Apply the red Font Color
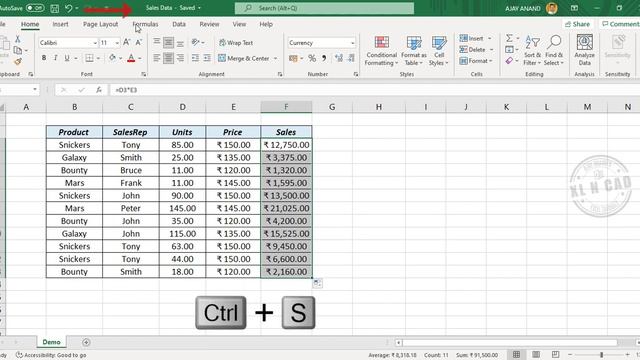 tap(131, 58)
